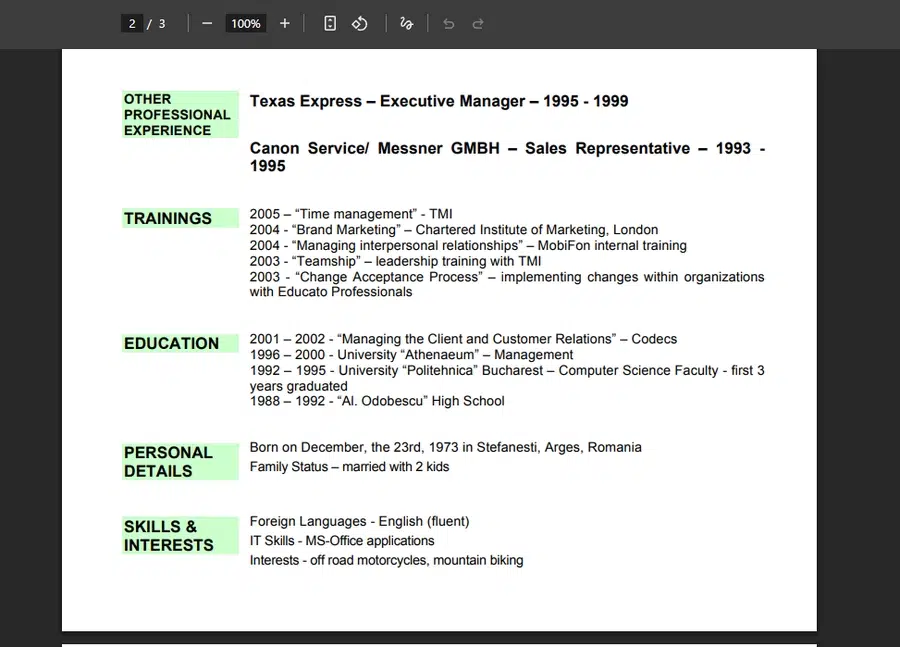Click the PERSONAL DETAILS heading
The width and height of the screenshot is (900, 647).
(x=168, y=461)
